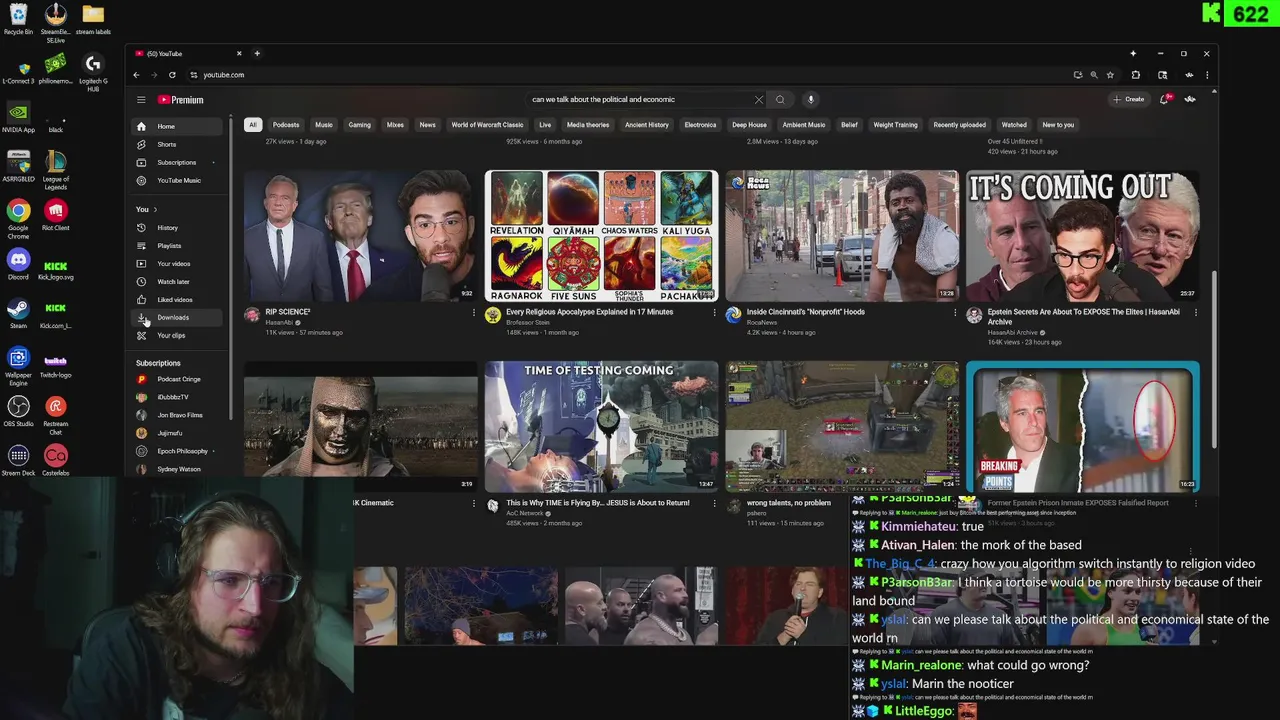This screenshot has height=720, width=1280.
Task: Open Jon Bravo Films channel
Action: (x=178, y=415)
